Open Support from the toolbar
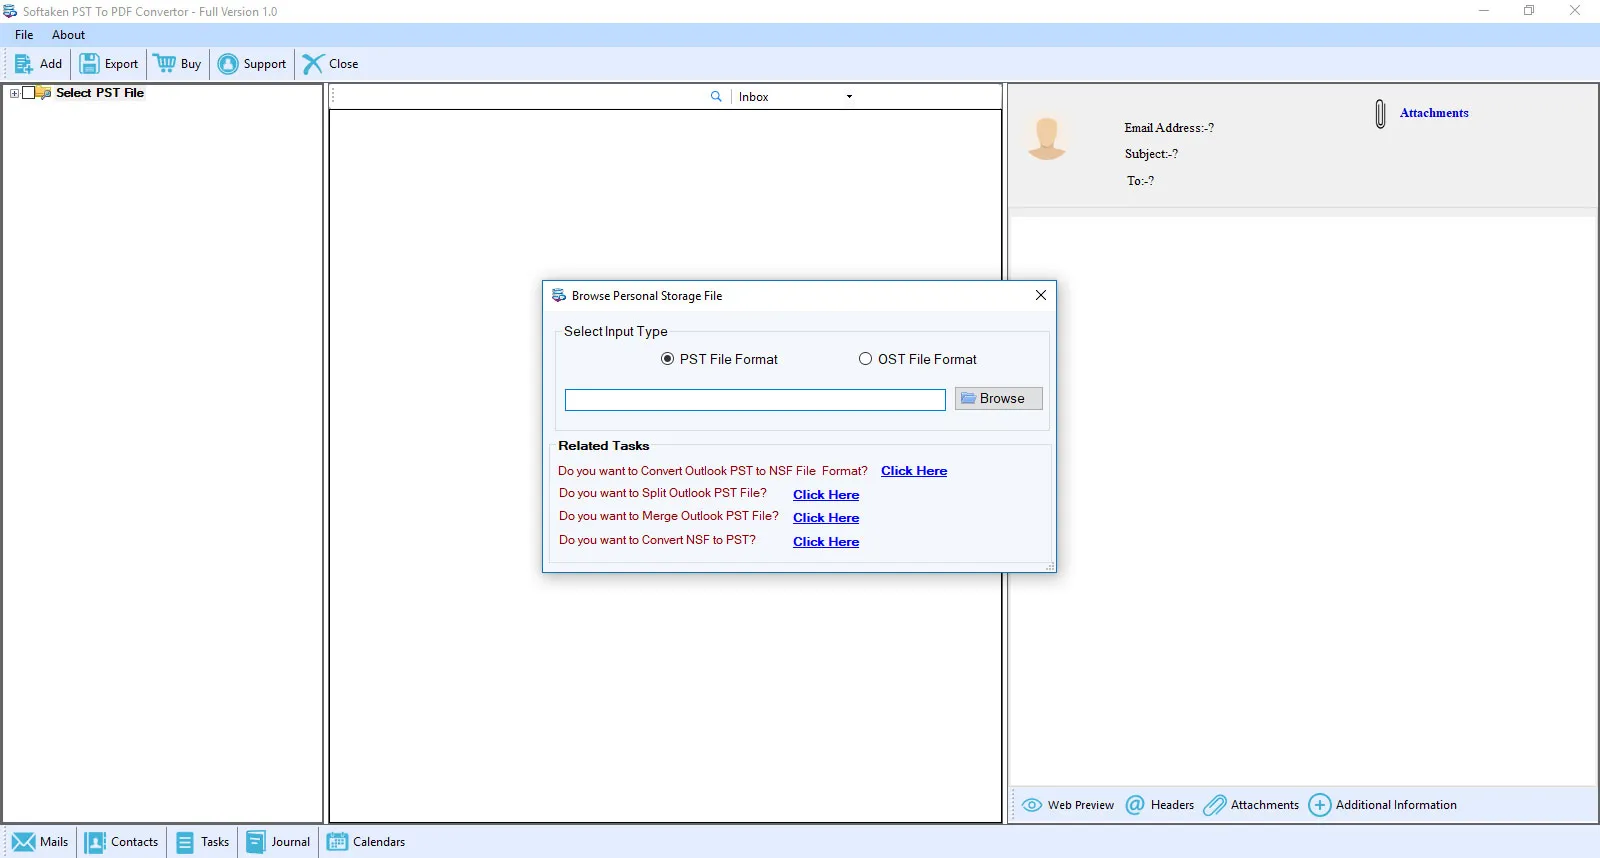The width and height of the screenshot is (1600, 858). point(251,64)
